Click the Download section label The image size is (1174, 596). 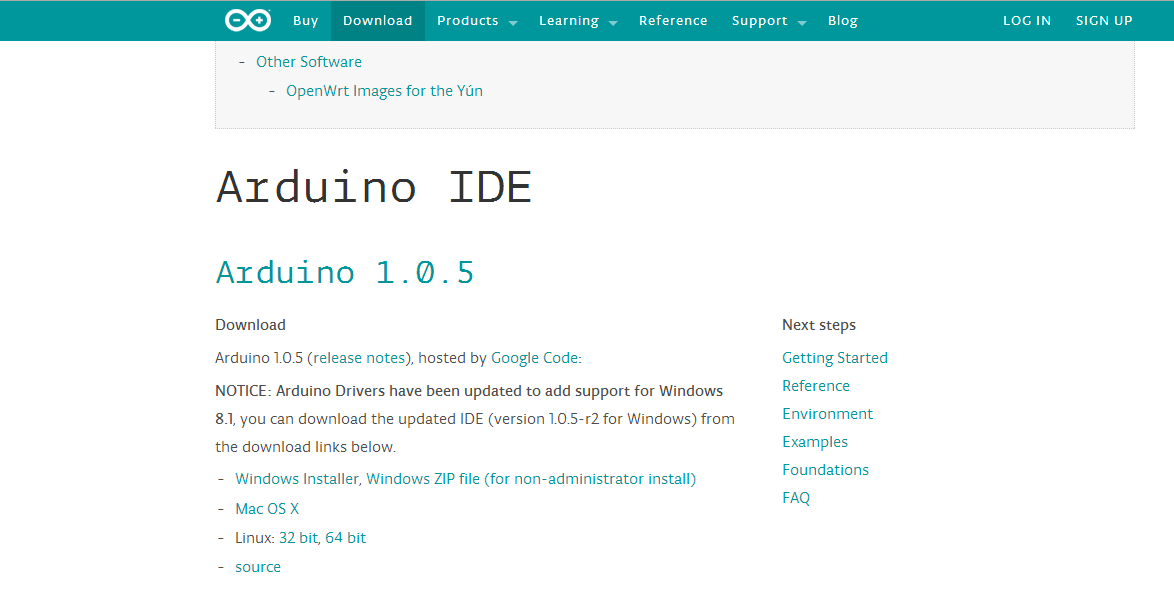click(251, 325)
